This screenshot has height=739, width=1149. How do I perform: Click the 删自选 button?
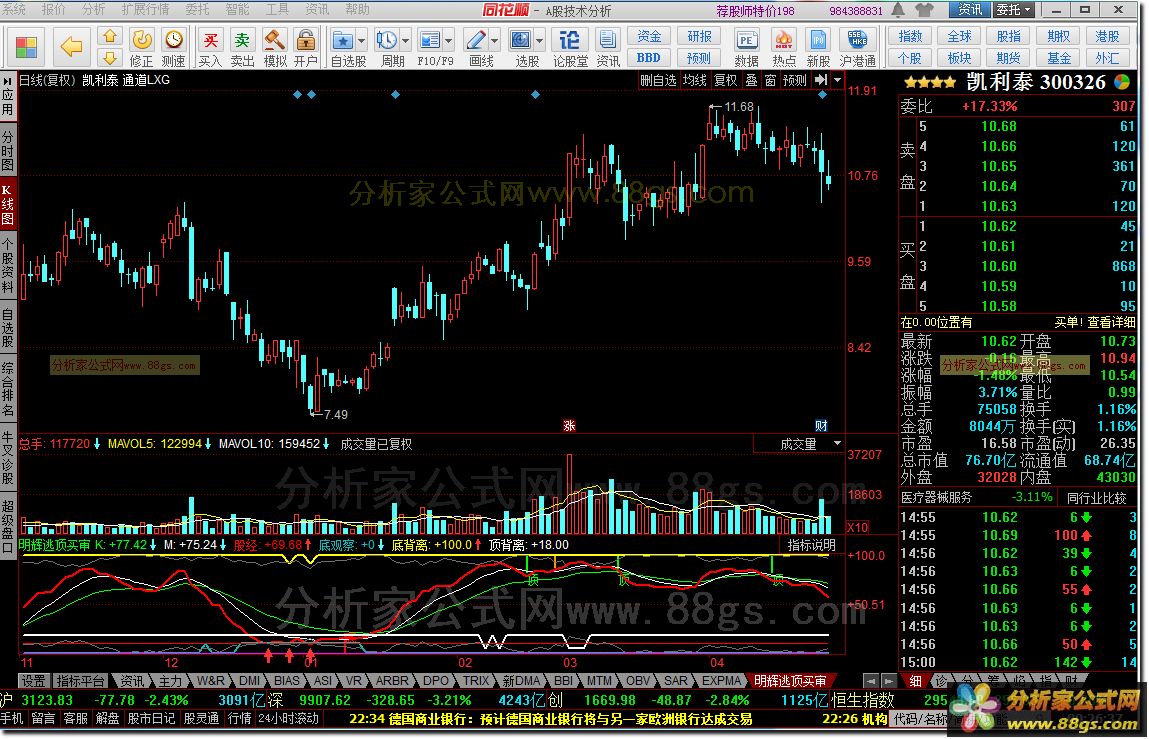pyautogui.click(x=658, y=81)
